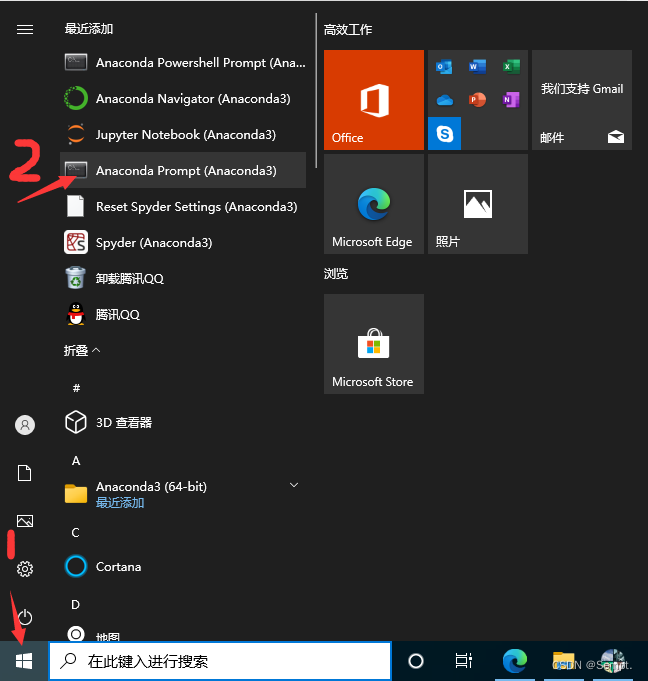Open the Excel icon in Office group tile

point(511,66)
